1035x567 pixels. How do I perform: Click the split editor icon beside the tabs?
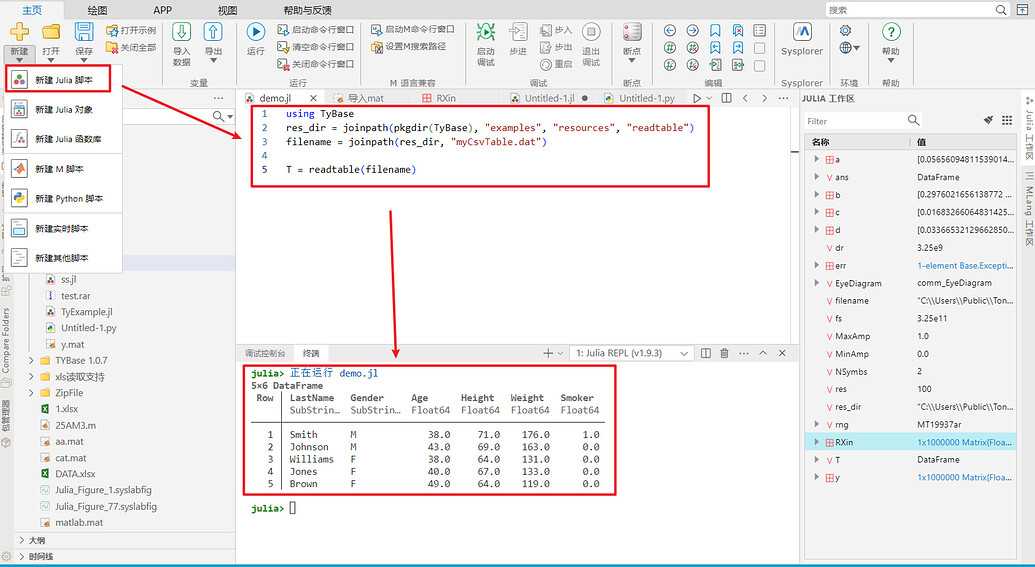[727, 98]
